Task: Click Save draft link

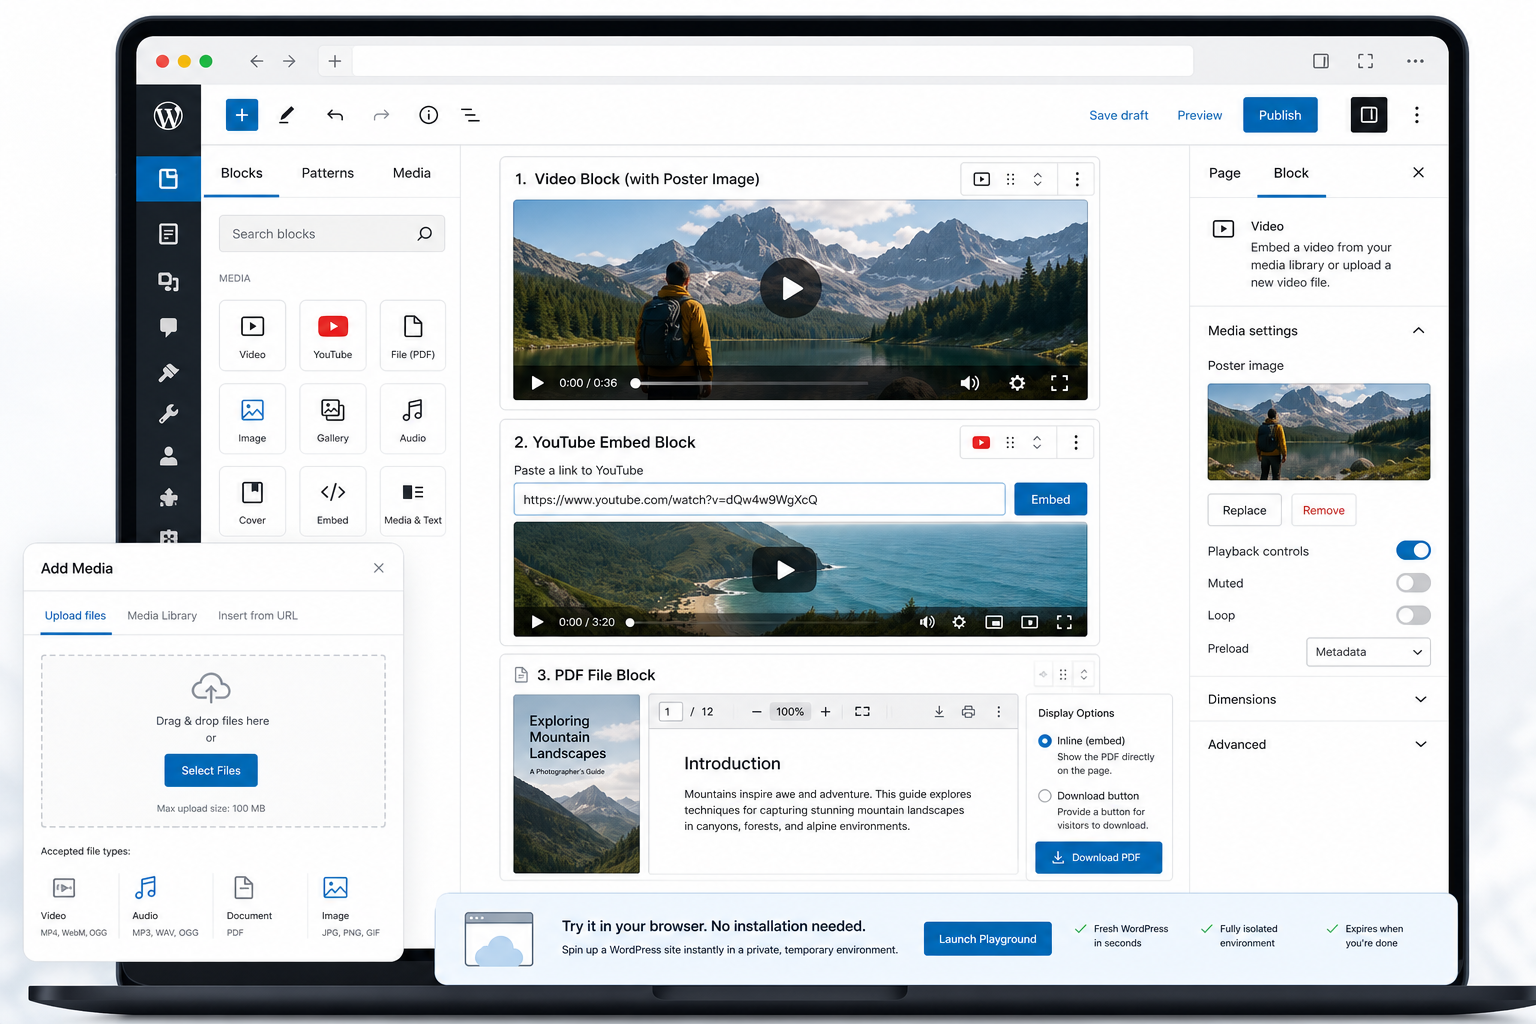Action: (1119, 115)
